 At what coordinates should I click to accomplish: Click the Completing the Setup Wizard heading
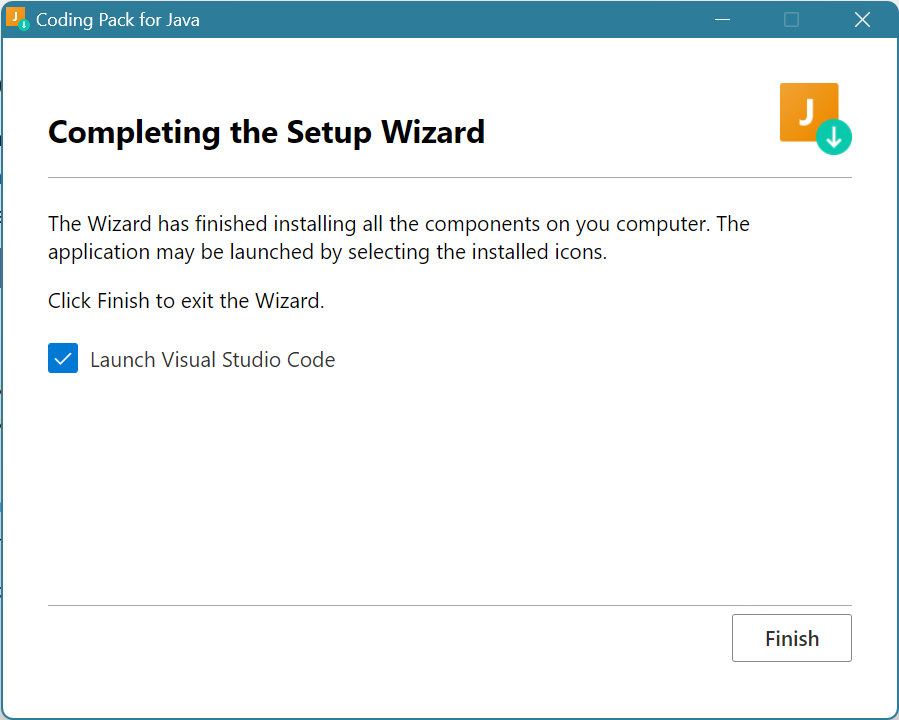click(266, 132)
